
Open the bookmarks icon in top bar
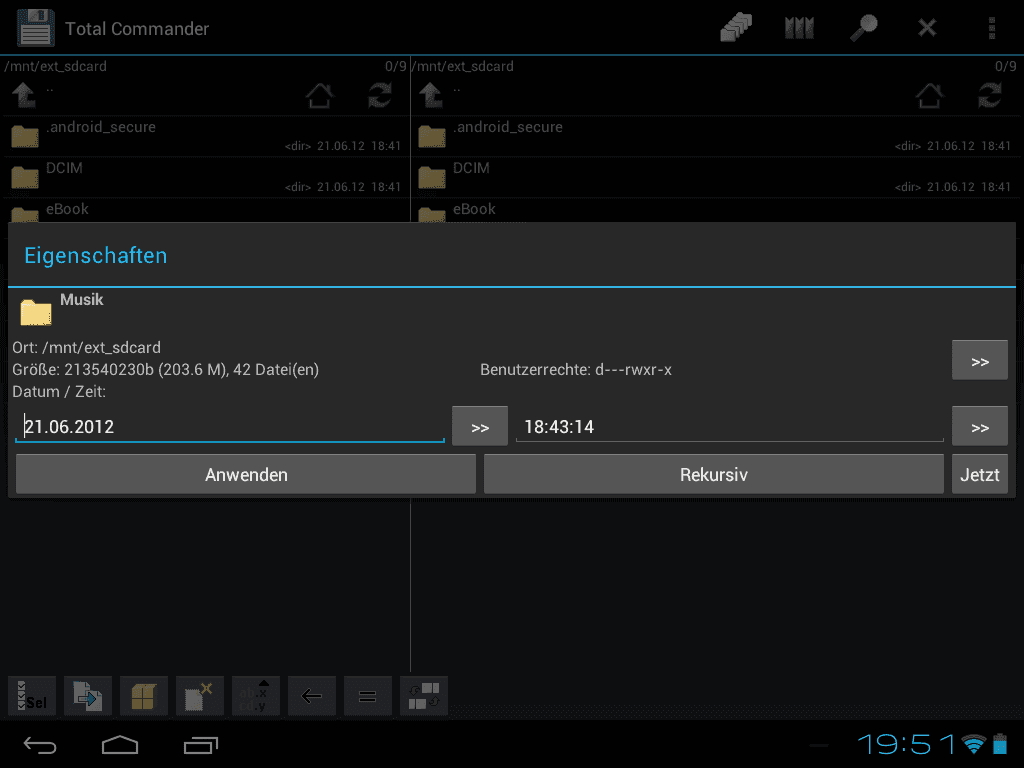click(799, 28)
